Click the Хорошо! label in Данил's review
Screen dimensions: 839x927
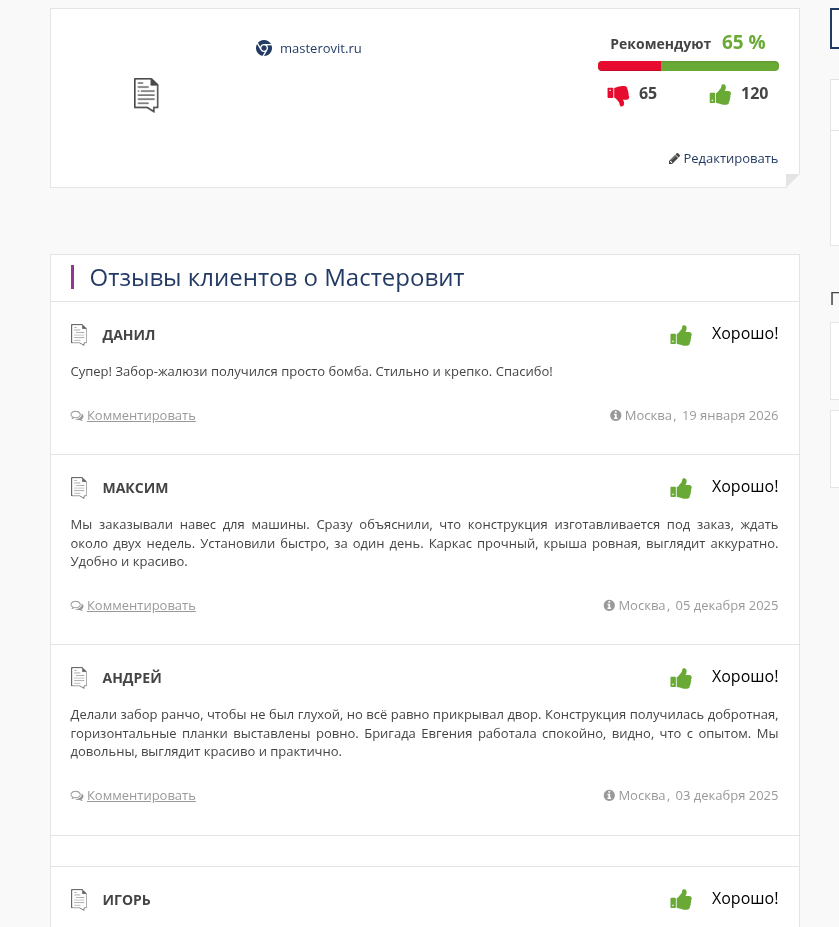tap(744, 333)
